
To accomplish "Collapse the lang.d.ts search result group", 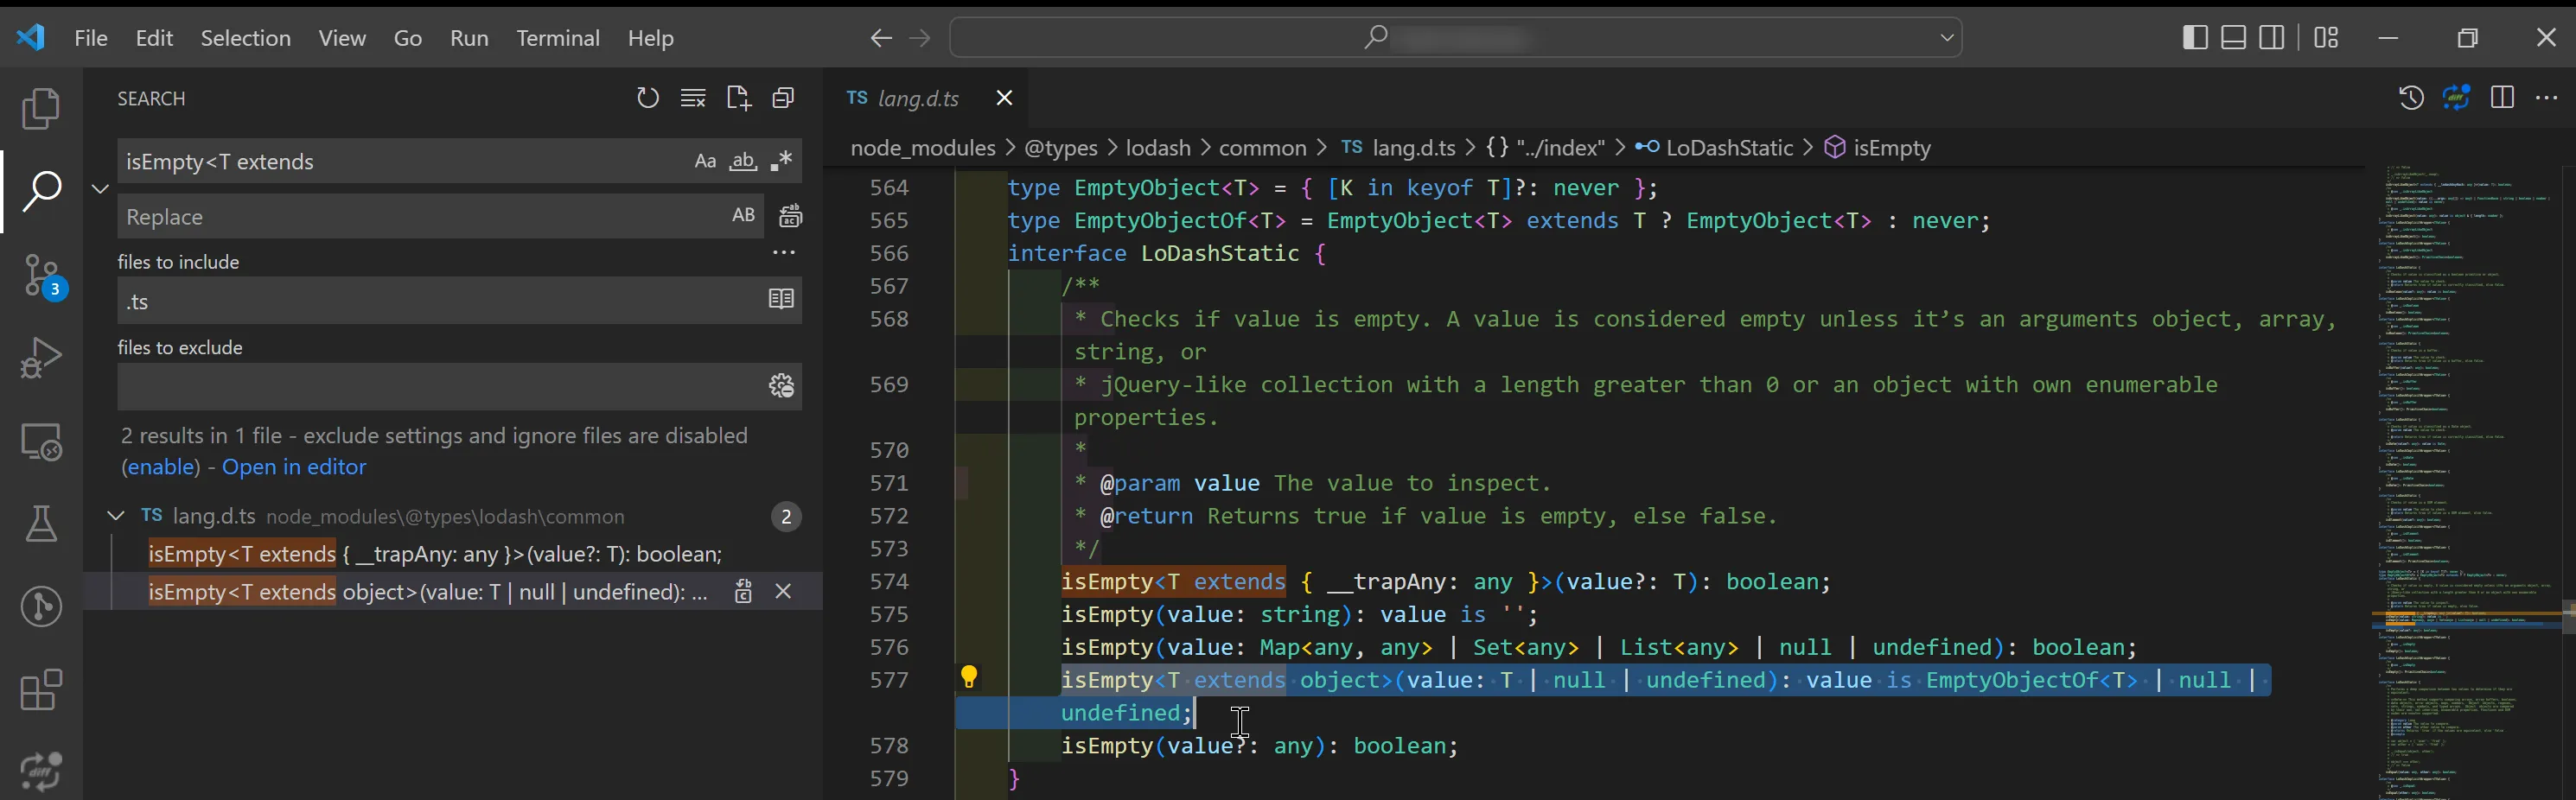I will 116,516.
